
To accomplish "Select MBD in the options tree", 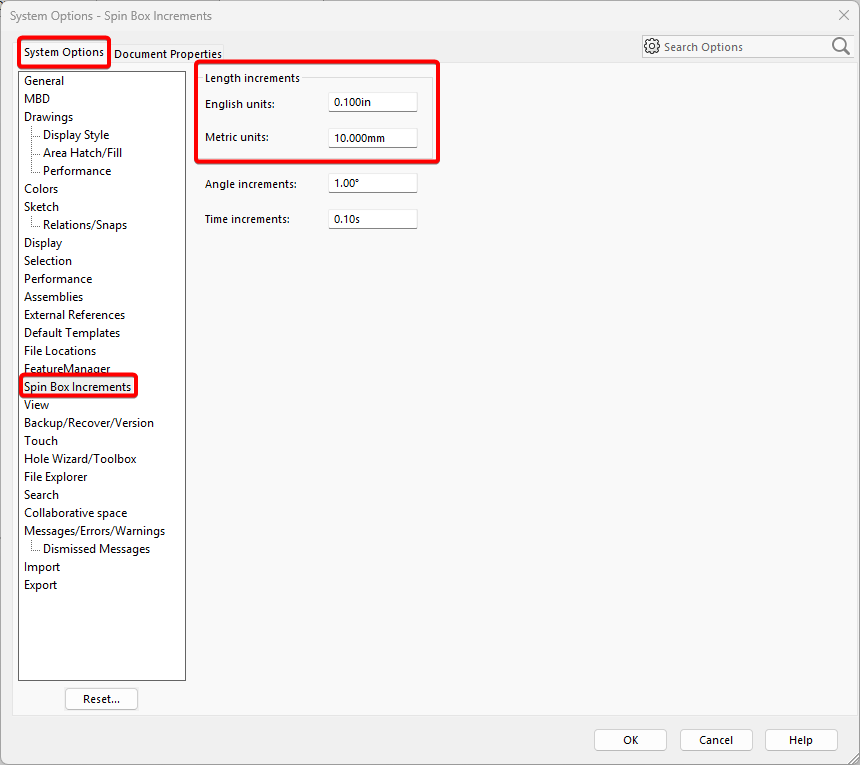I will coord(37,99).
